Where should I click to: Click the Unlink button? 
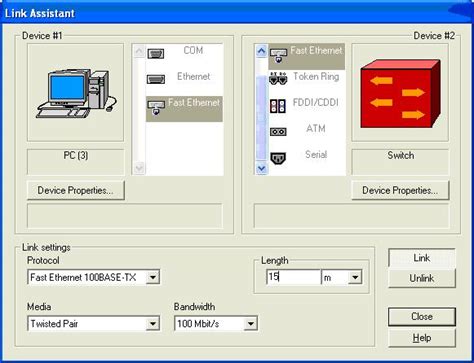tap(422, 278)
